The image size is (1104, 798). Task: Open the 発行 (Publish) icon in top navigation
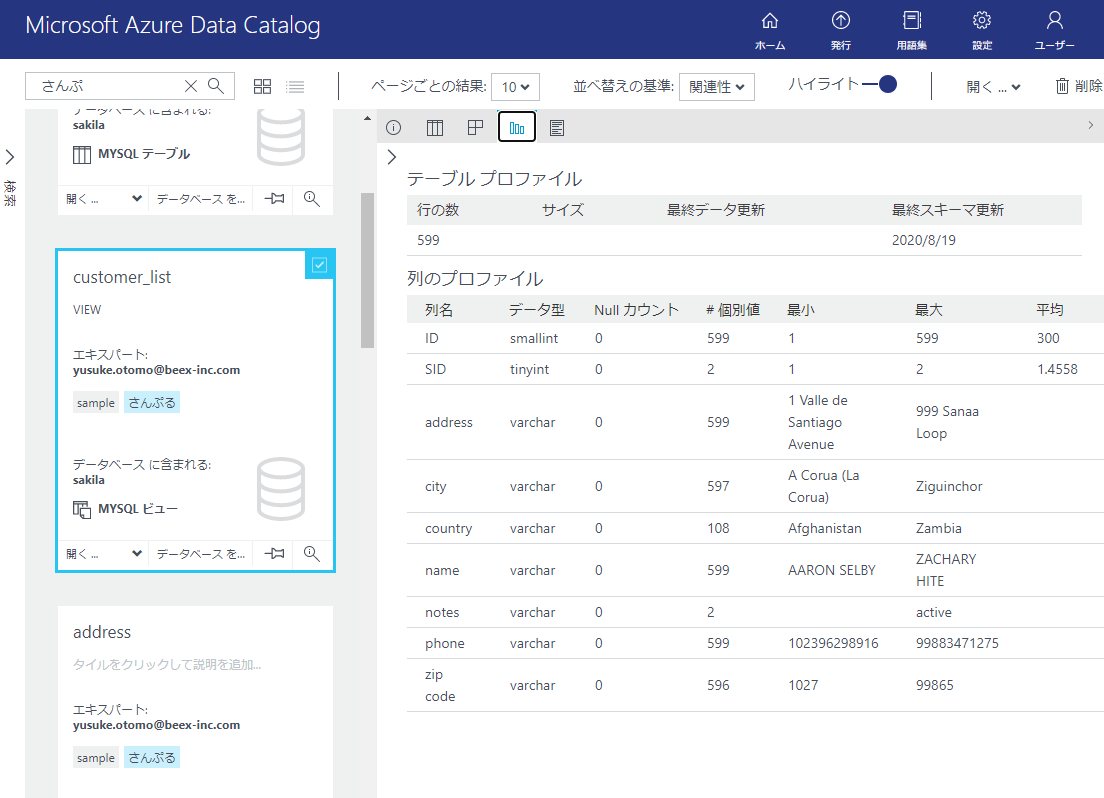tap(840, 29)
